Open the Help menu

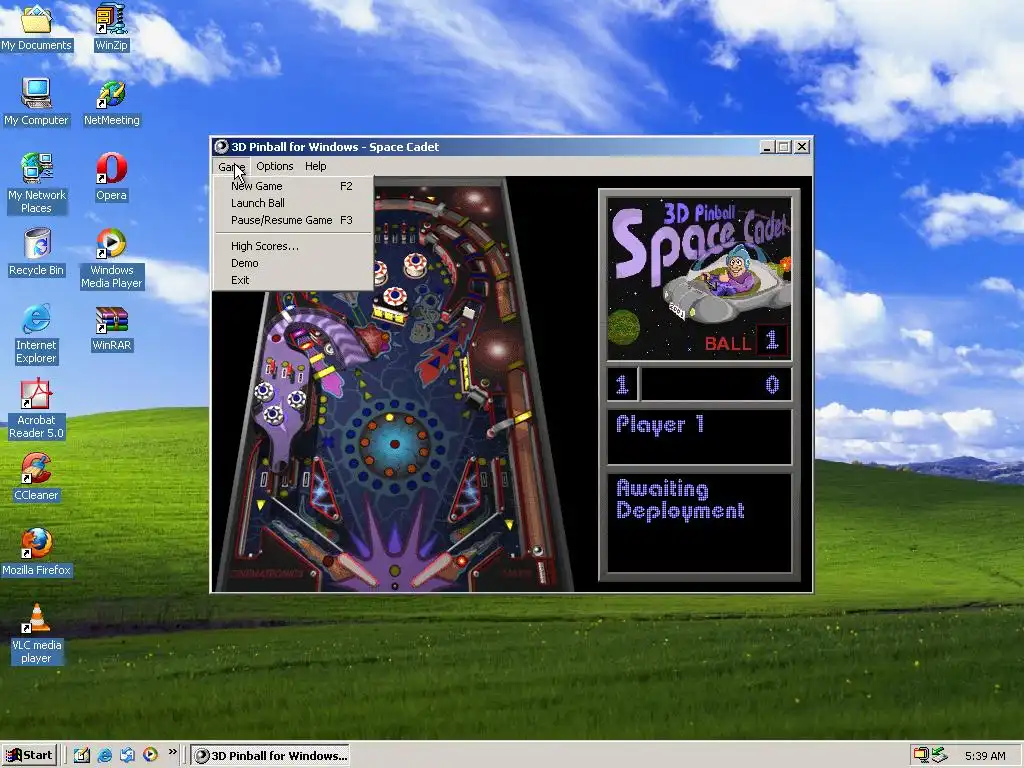[x=315, y=167]
